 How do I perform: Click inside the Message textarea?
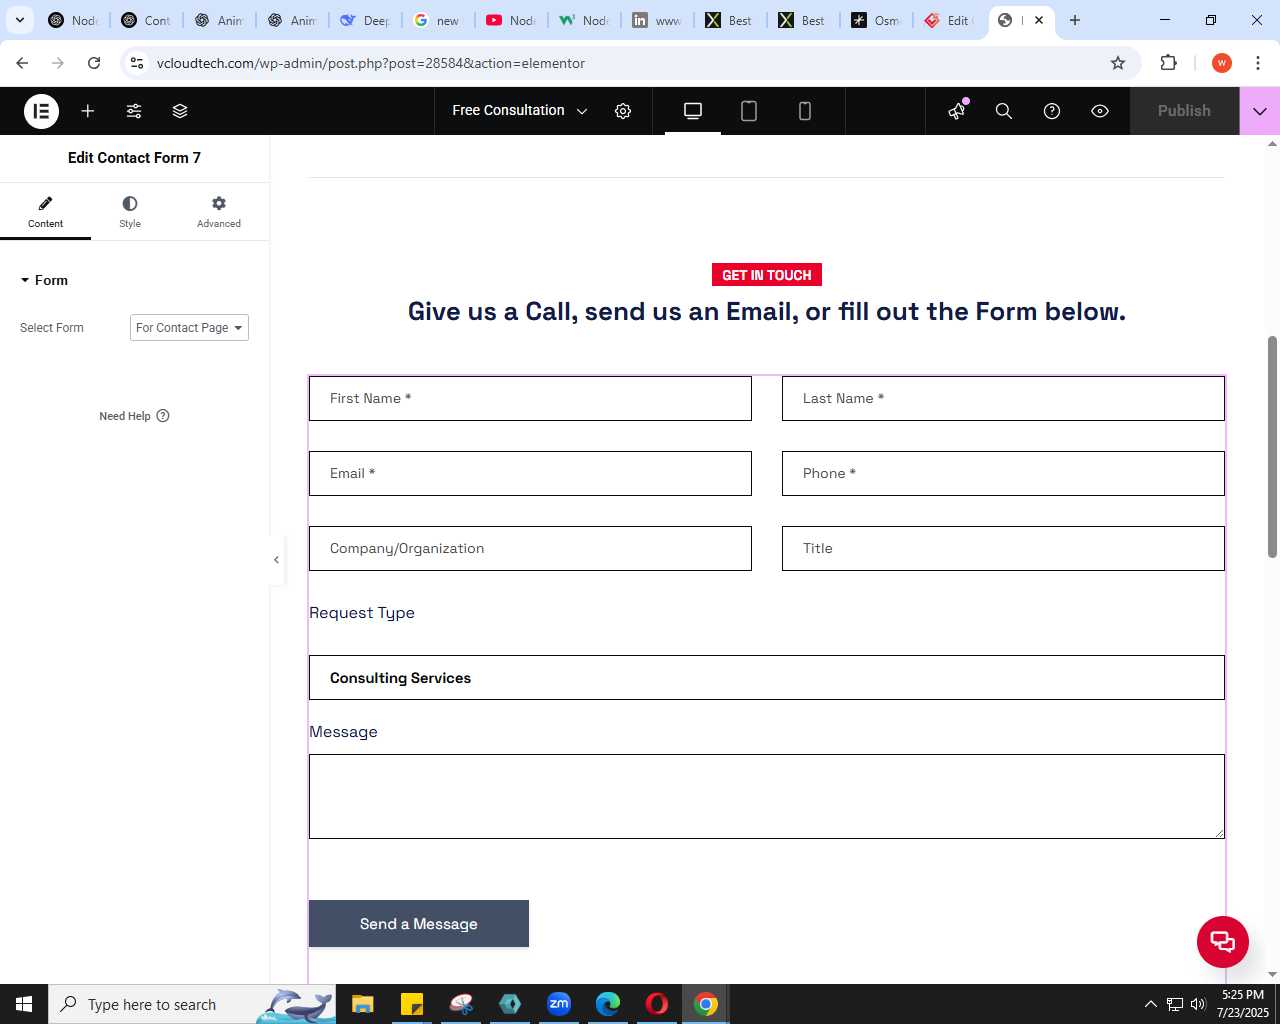click(767, 796)
